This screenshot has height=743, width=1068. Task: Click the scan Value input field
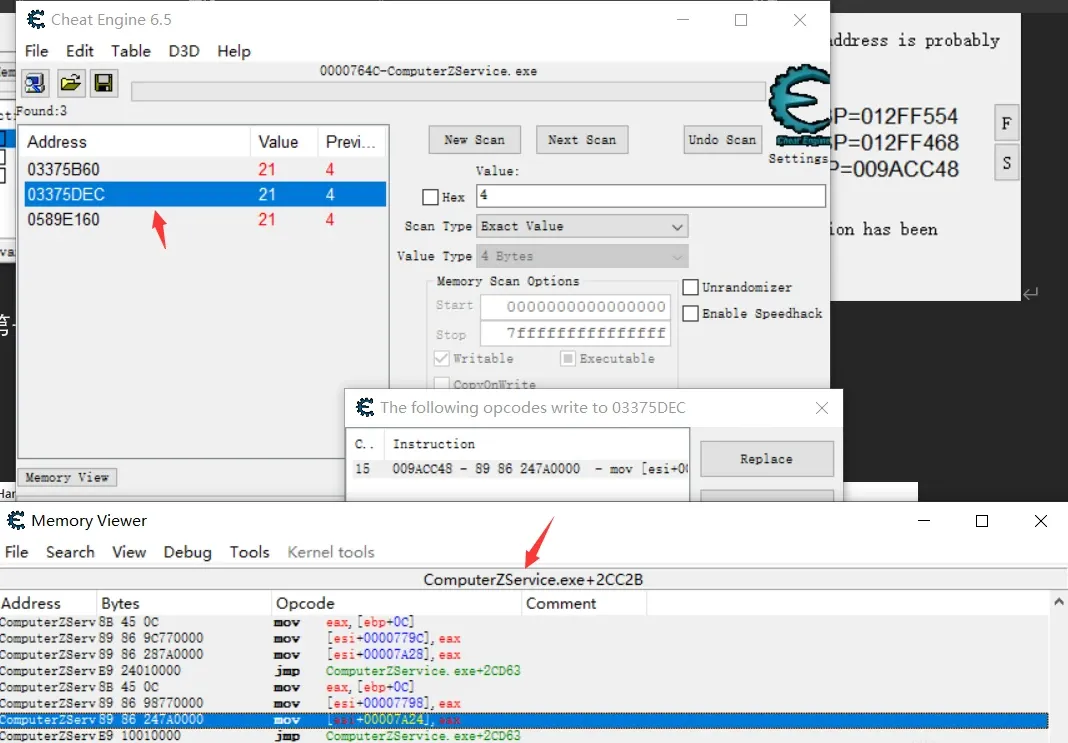pos(650,196)
